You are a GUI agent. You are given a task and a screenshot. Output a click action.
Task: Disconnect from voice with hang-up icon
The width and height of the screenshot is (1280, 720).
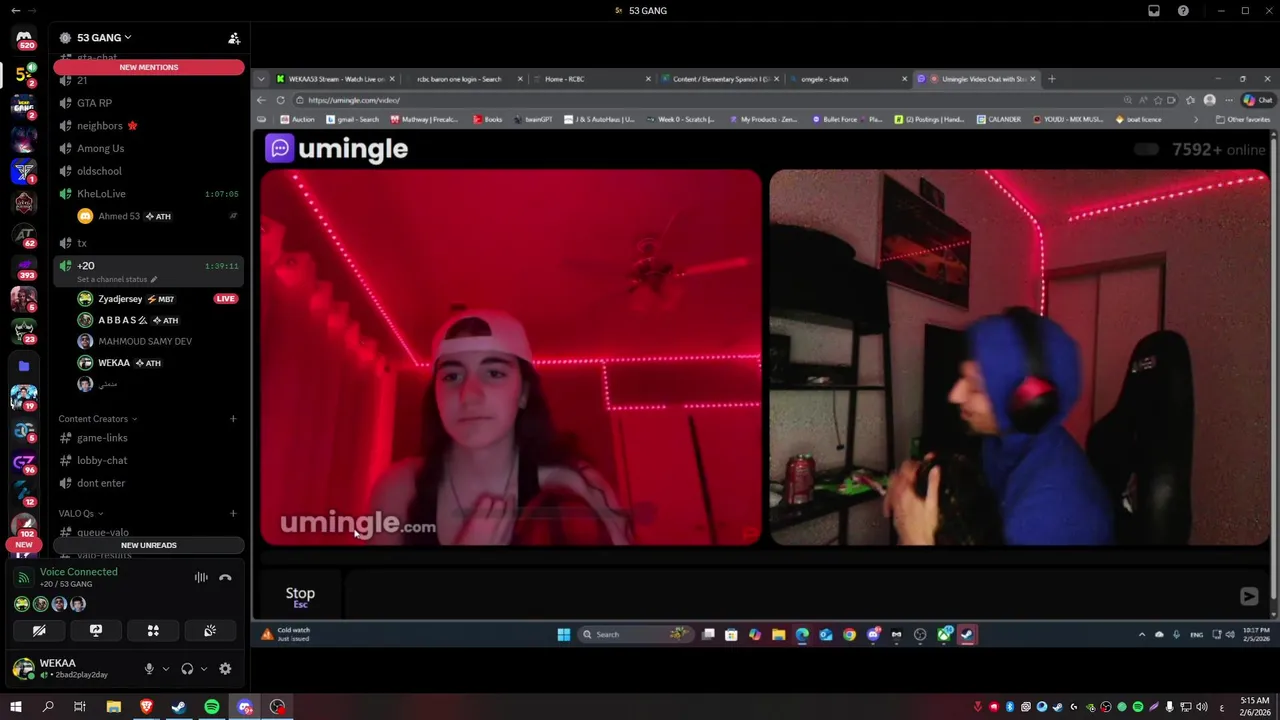(225, 577)
